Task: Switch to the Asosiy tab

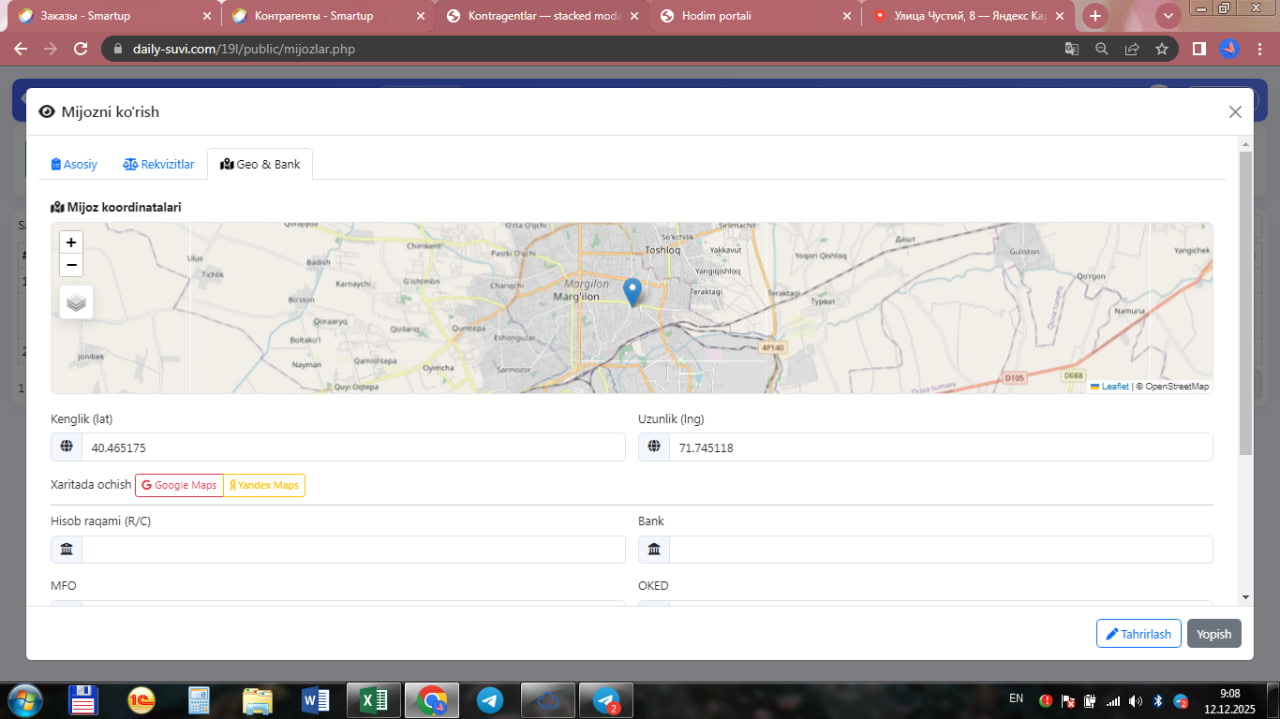Action: pos(74,164)
